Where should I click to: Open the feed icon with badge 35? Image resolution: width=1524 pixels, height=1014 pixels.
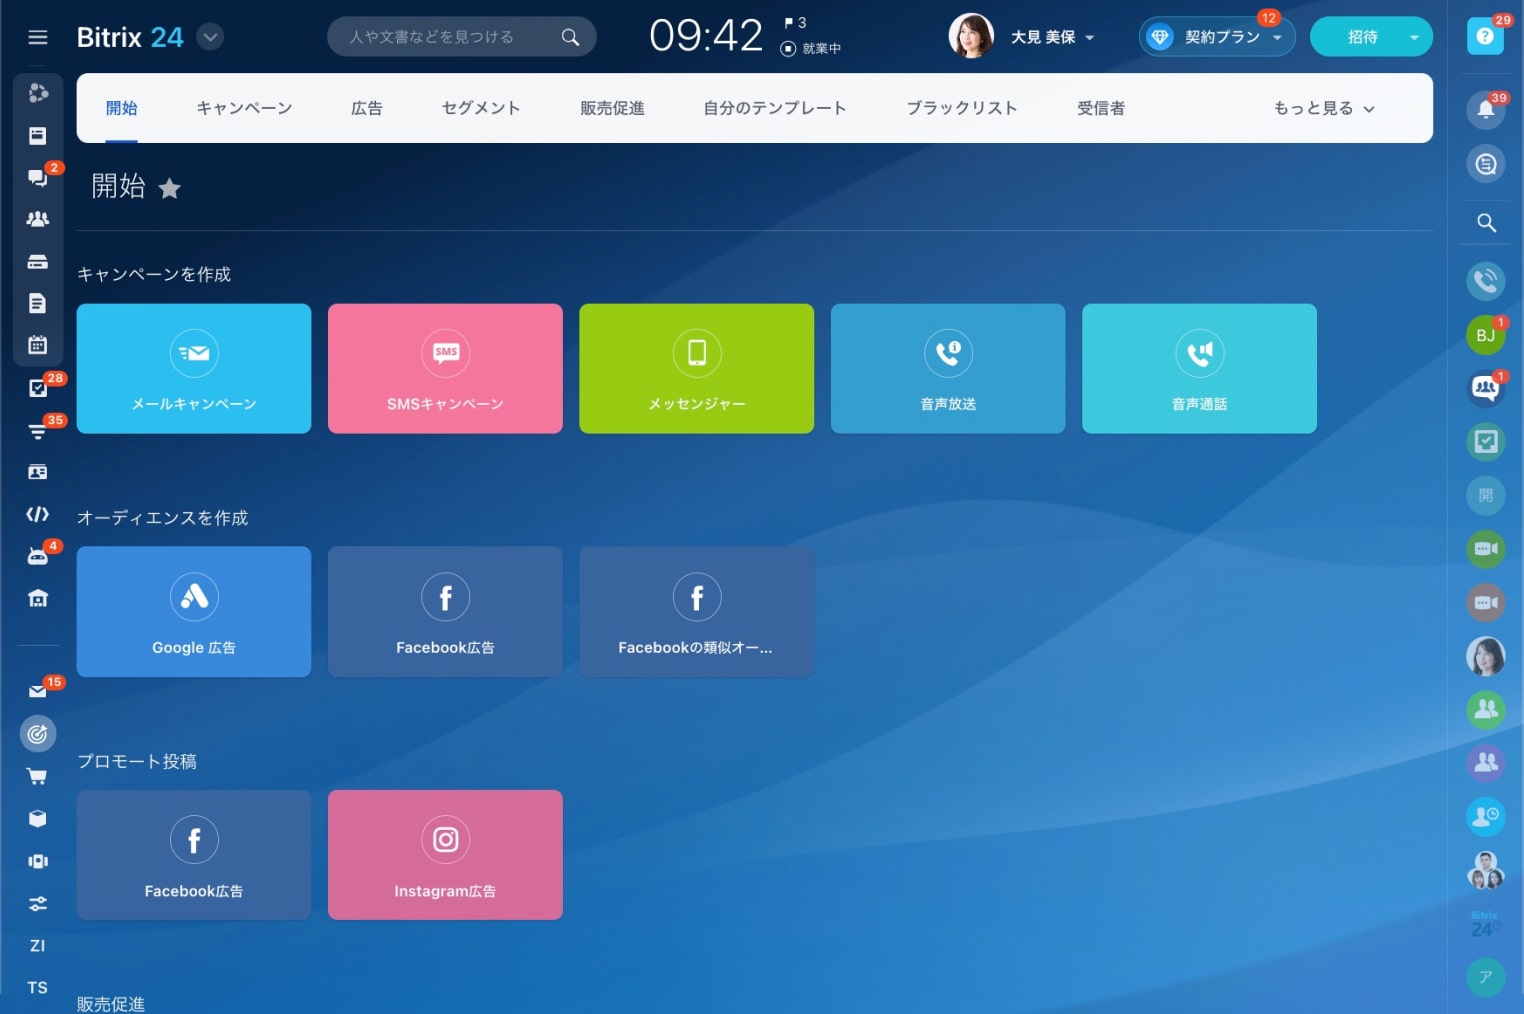click(38, 431)
